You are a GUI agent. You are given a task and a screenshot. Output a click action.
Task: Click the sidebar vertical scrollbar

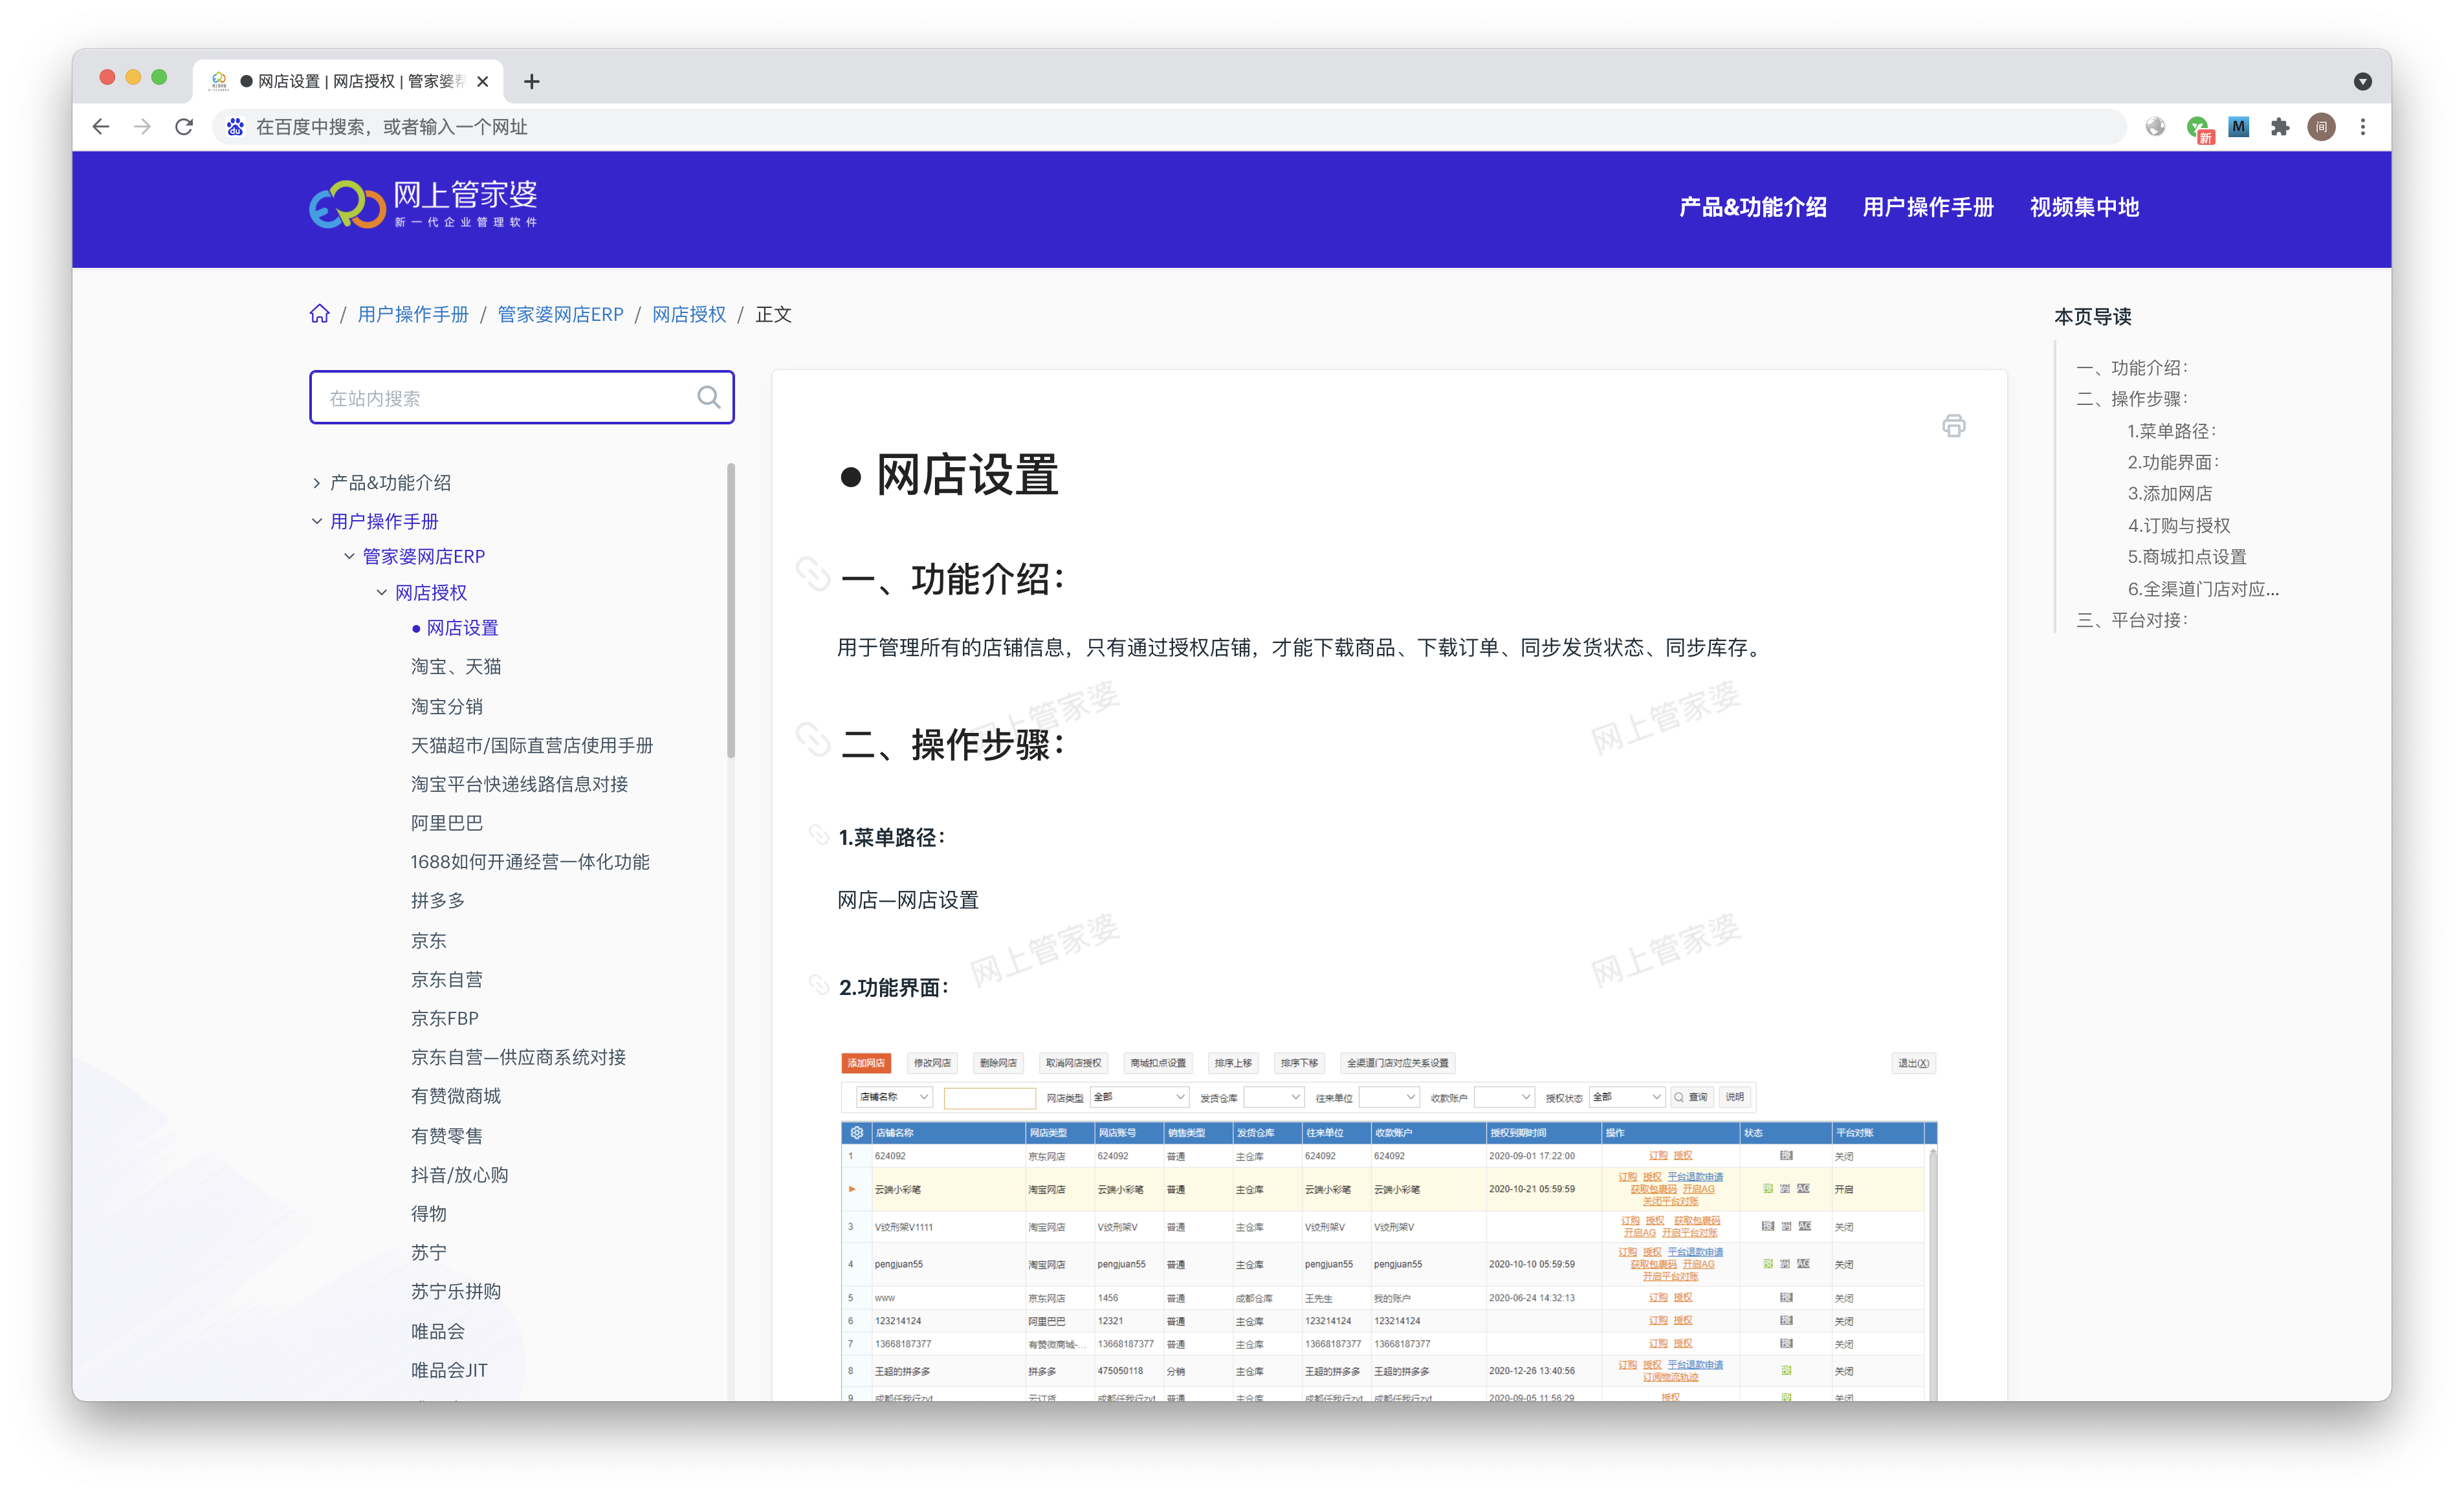[x=730, y=610]
